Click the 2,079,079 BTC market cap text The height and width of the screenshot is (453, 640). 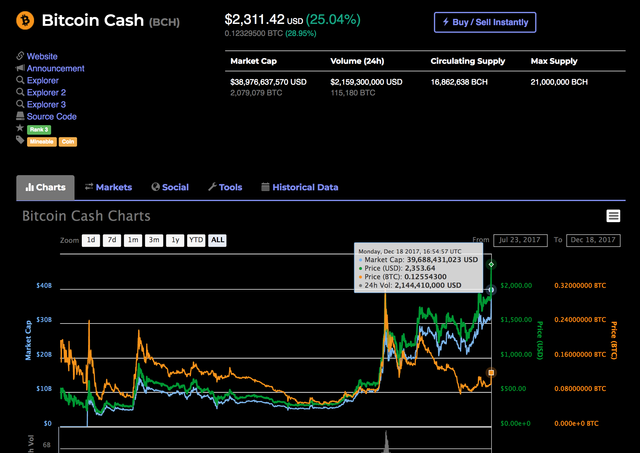click(256, 93)
